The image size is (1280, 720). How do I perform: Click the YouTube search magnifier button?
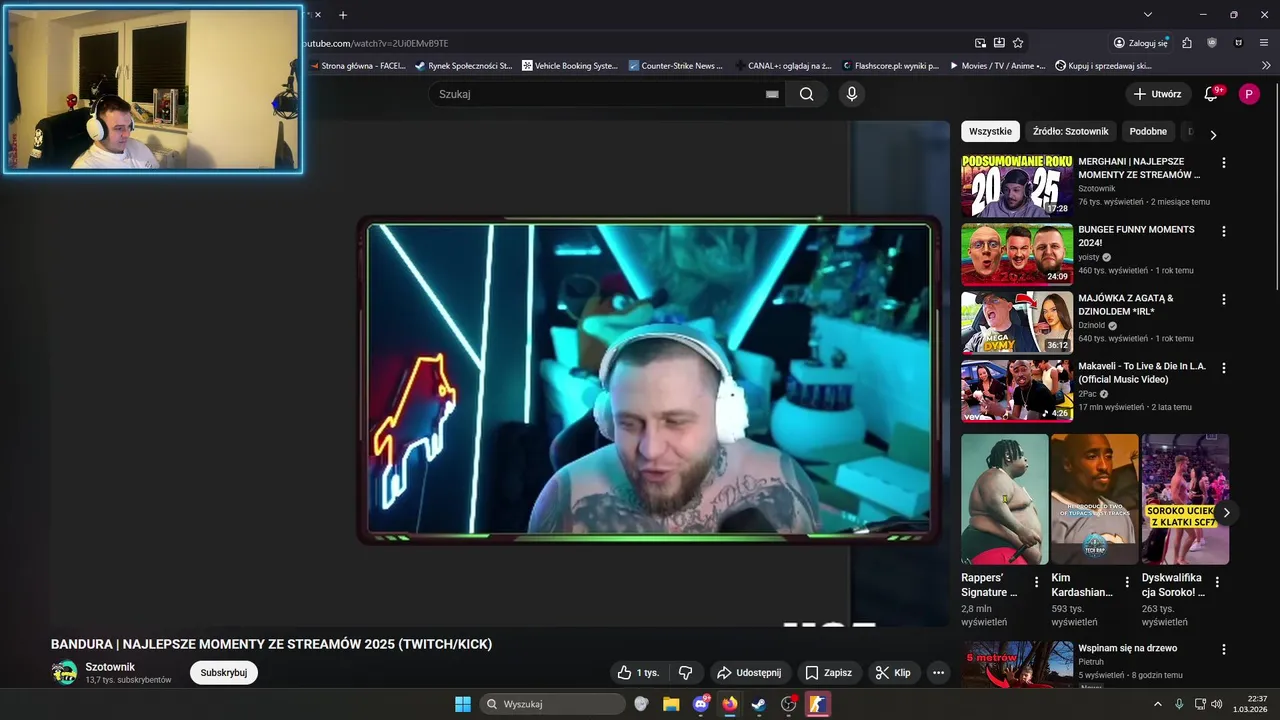pyautogui.click(x=806, y=94)
